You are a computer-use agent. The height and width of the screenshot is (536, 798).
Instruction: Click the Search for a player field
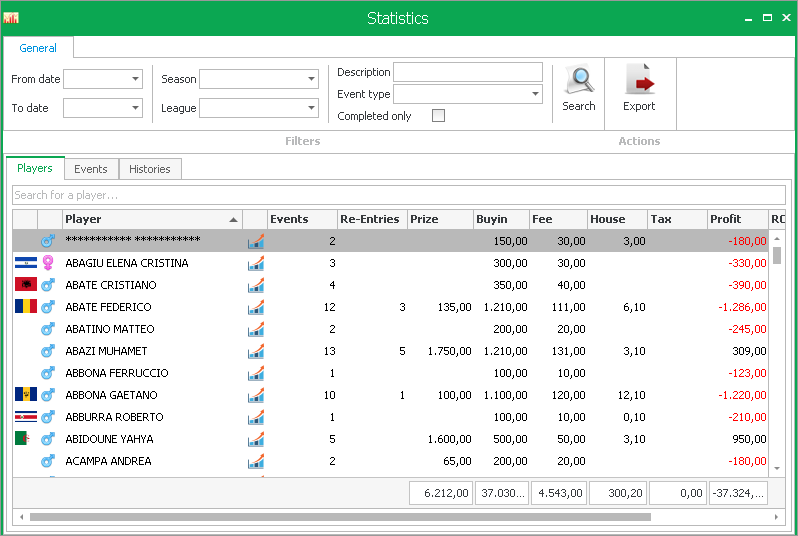(398, 195)
